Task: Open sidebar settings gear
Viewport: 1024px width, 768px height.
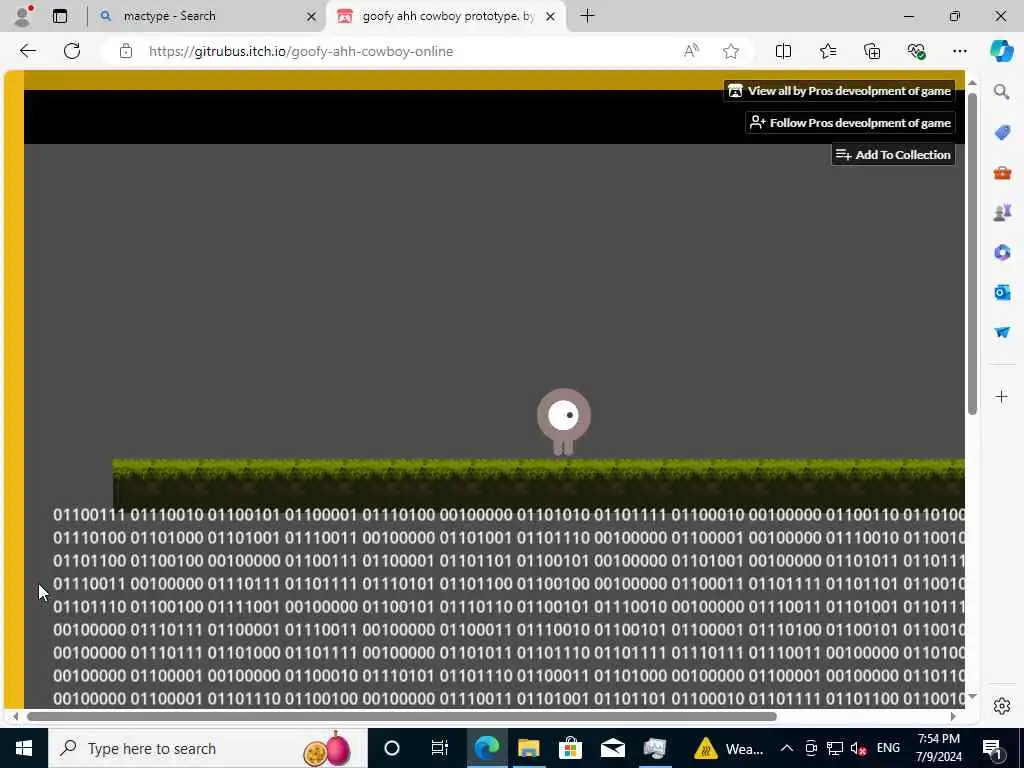Action: pos(1002,706)
